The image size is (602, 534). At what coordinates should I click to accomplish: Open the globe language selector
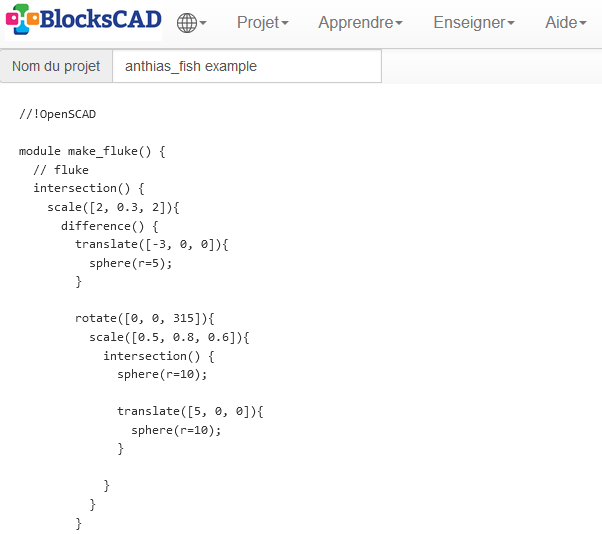[x=191, y=23]
